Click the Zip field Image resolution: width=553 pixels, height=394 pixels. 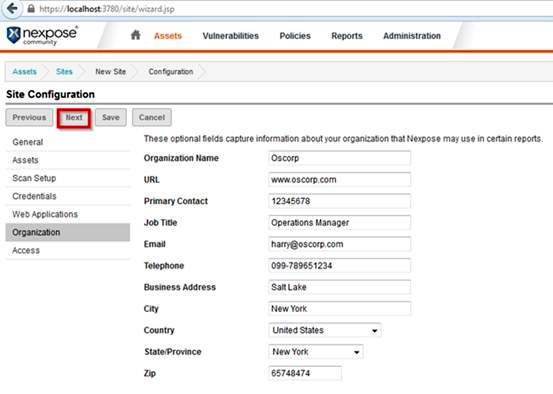tap(305, 373)
